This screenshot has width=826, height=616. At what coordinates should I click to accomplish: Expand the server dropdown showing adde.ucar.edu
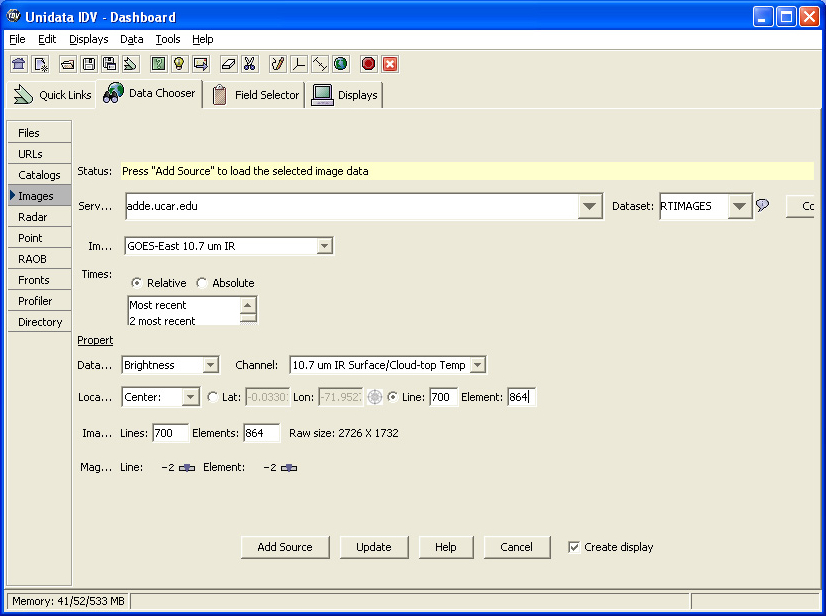pyautogui.click(x=589, y=206)
